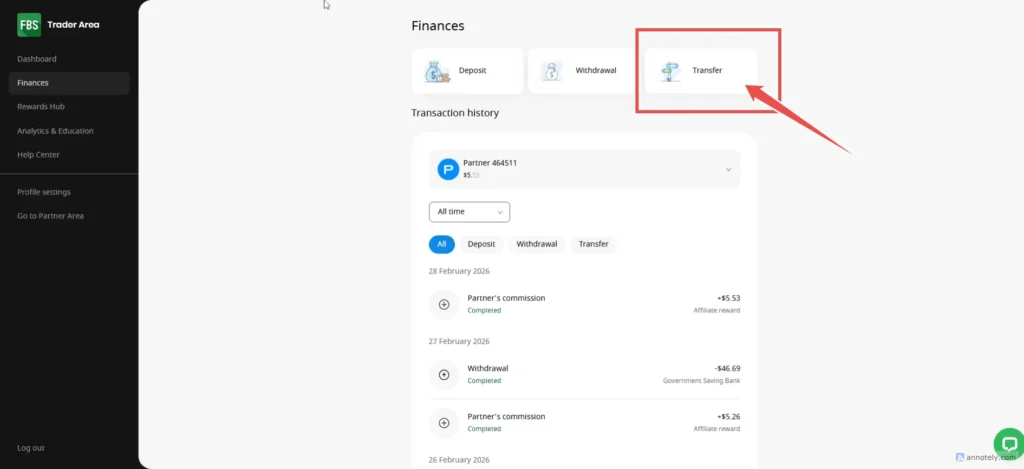Image resolution: width=1024 pixels, height=469 pixels.
Task: Open Dashboard in the sidebar
Action: 37,59
